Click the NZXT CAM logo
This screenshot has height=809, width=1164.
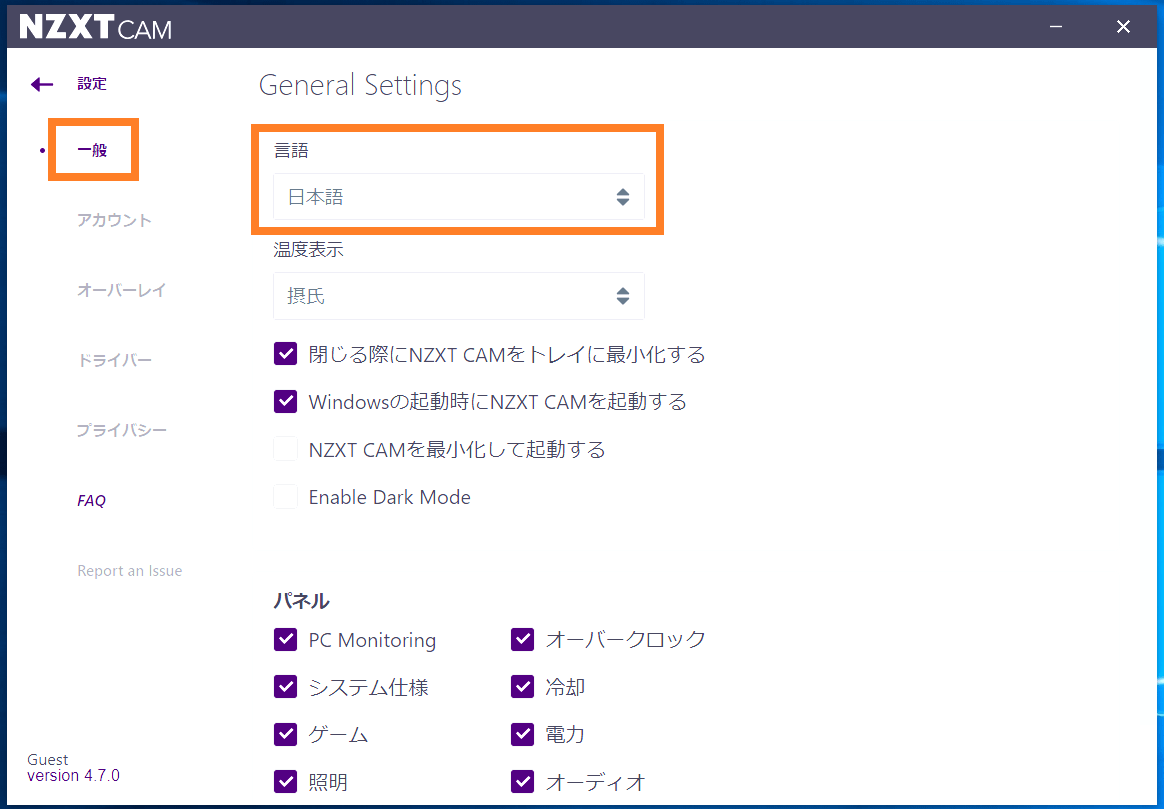tap(96, 28)
